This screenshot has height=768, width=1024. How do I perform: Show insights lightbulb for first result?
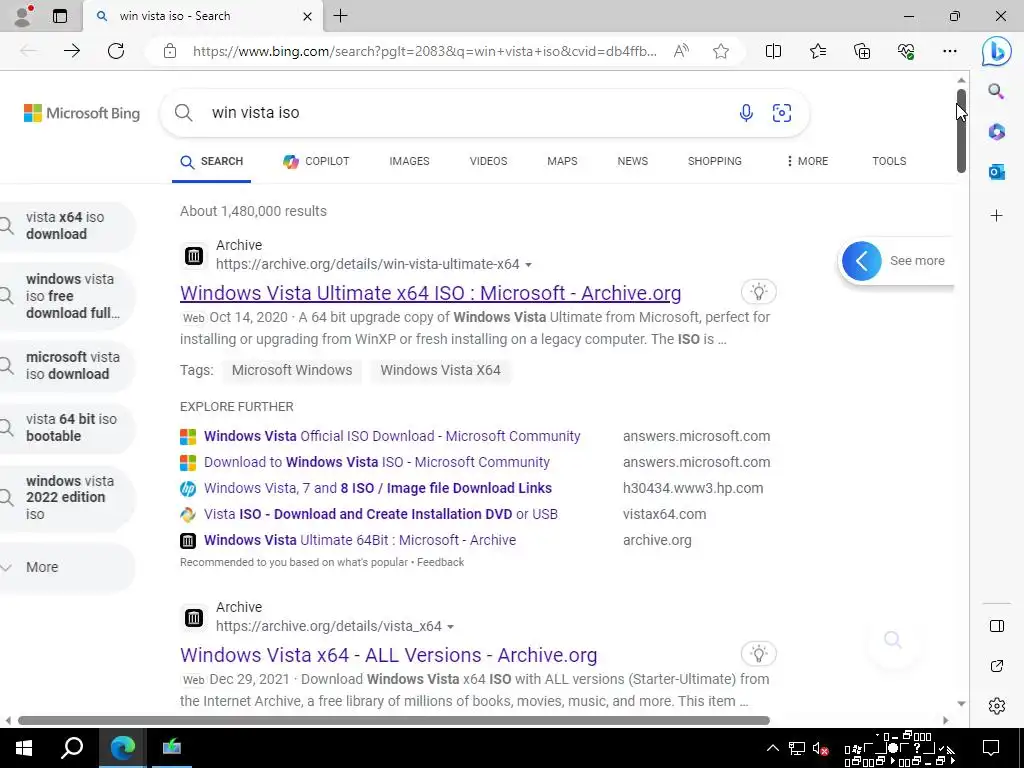click(758, 292)
